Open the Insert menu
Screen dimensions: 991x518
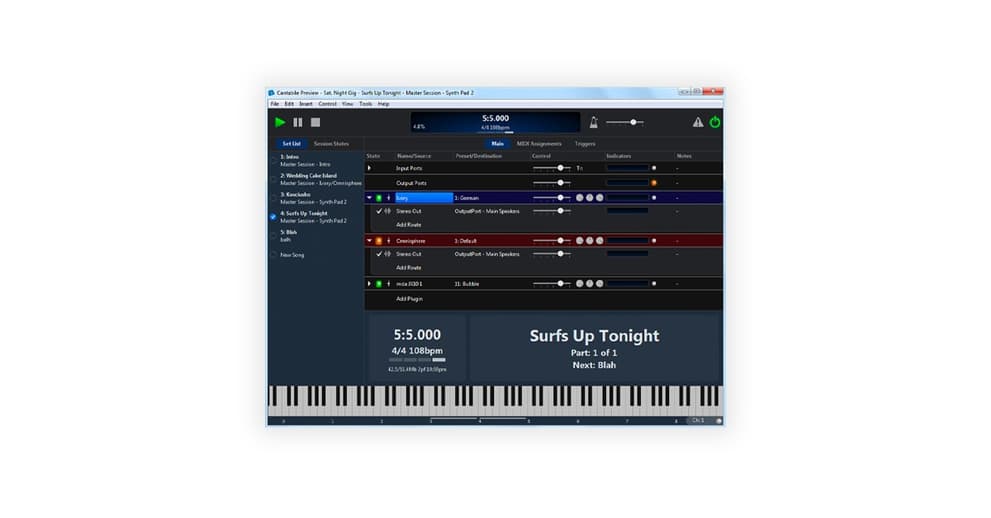coord(306,104)
